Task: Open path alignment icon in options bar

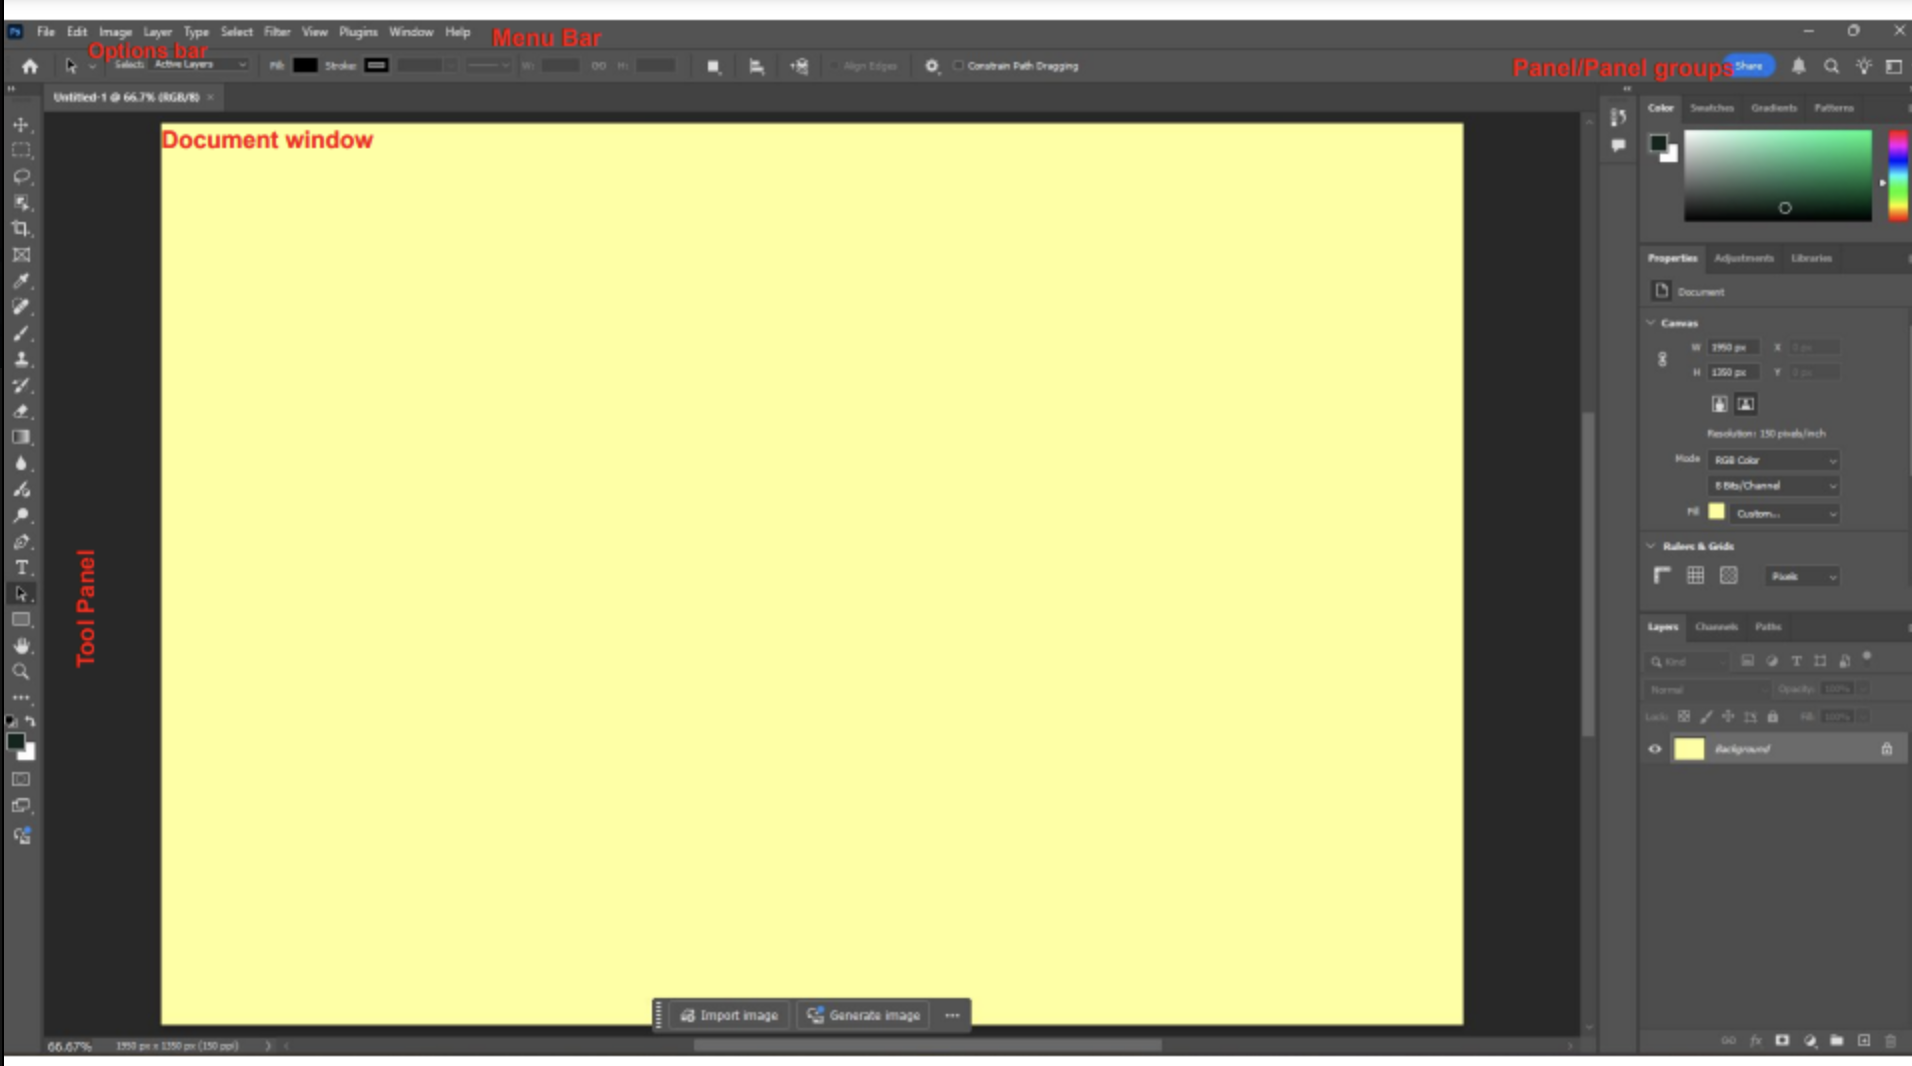Action: pyautogui.click(x=757, y=66)
